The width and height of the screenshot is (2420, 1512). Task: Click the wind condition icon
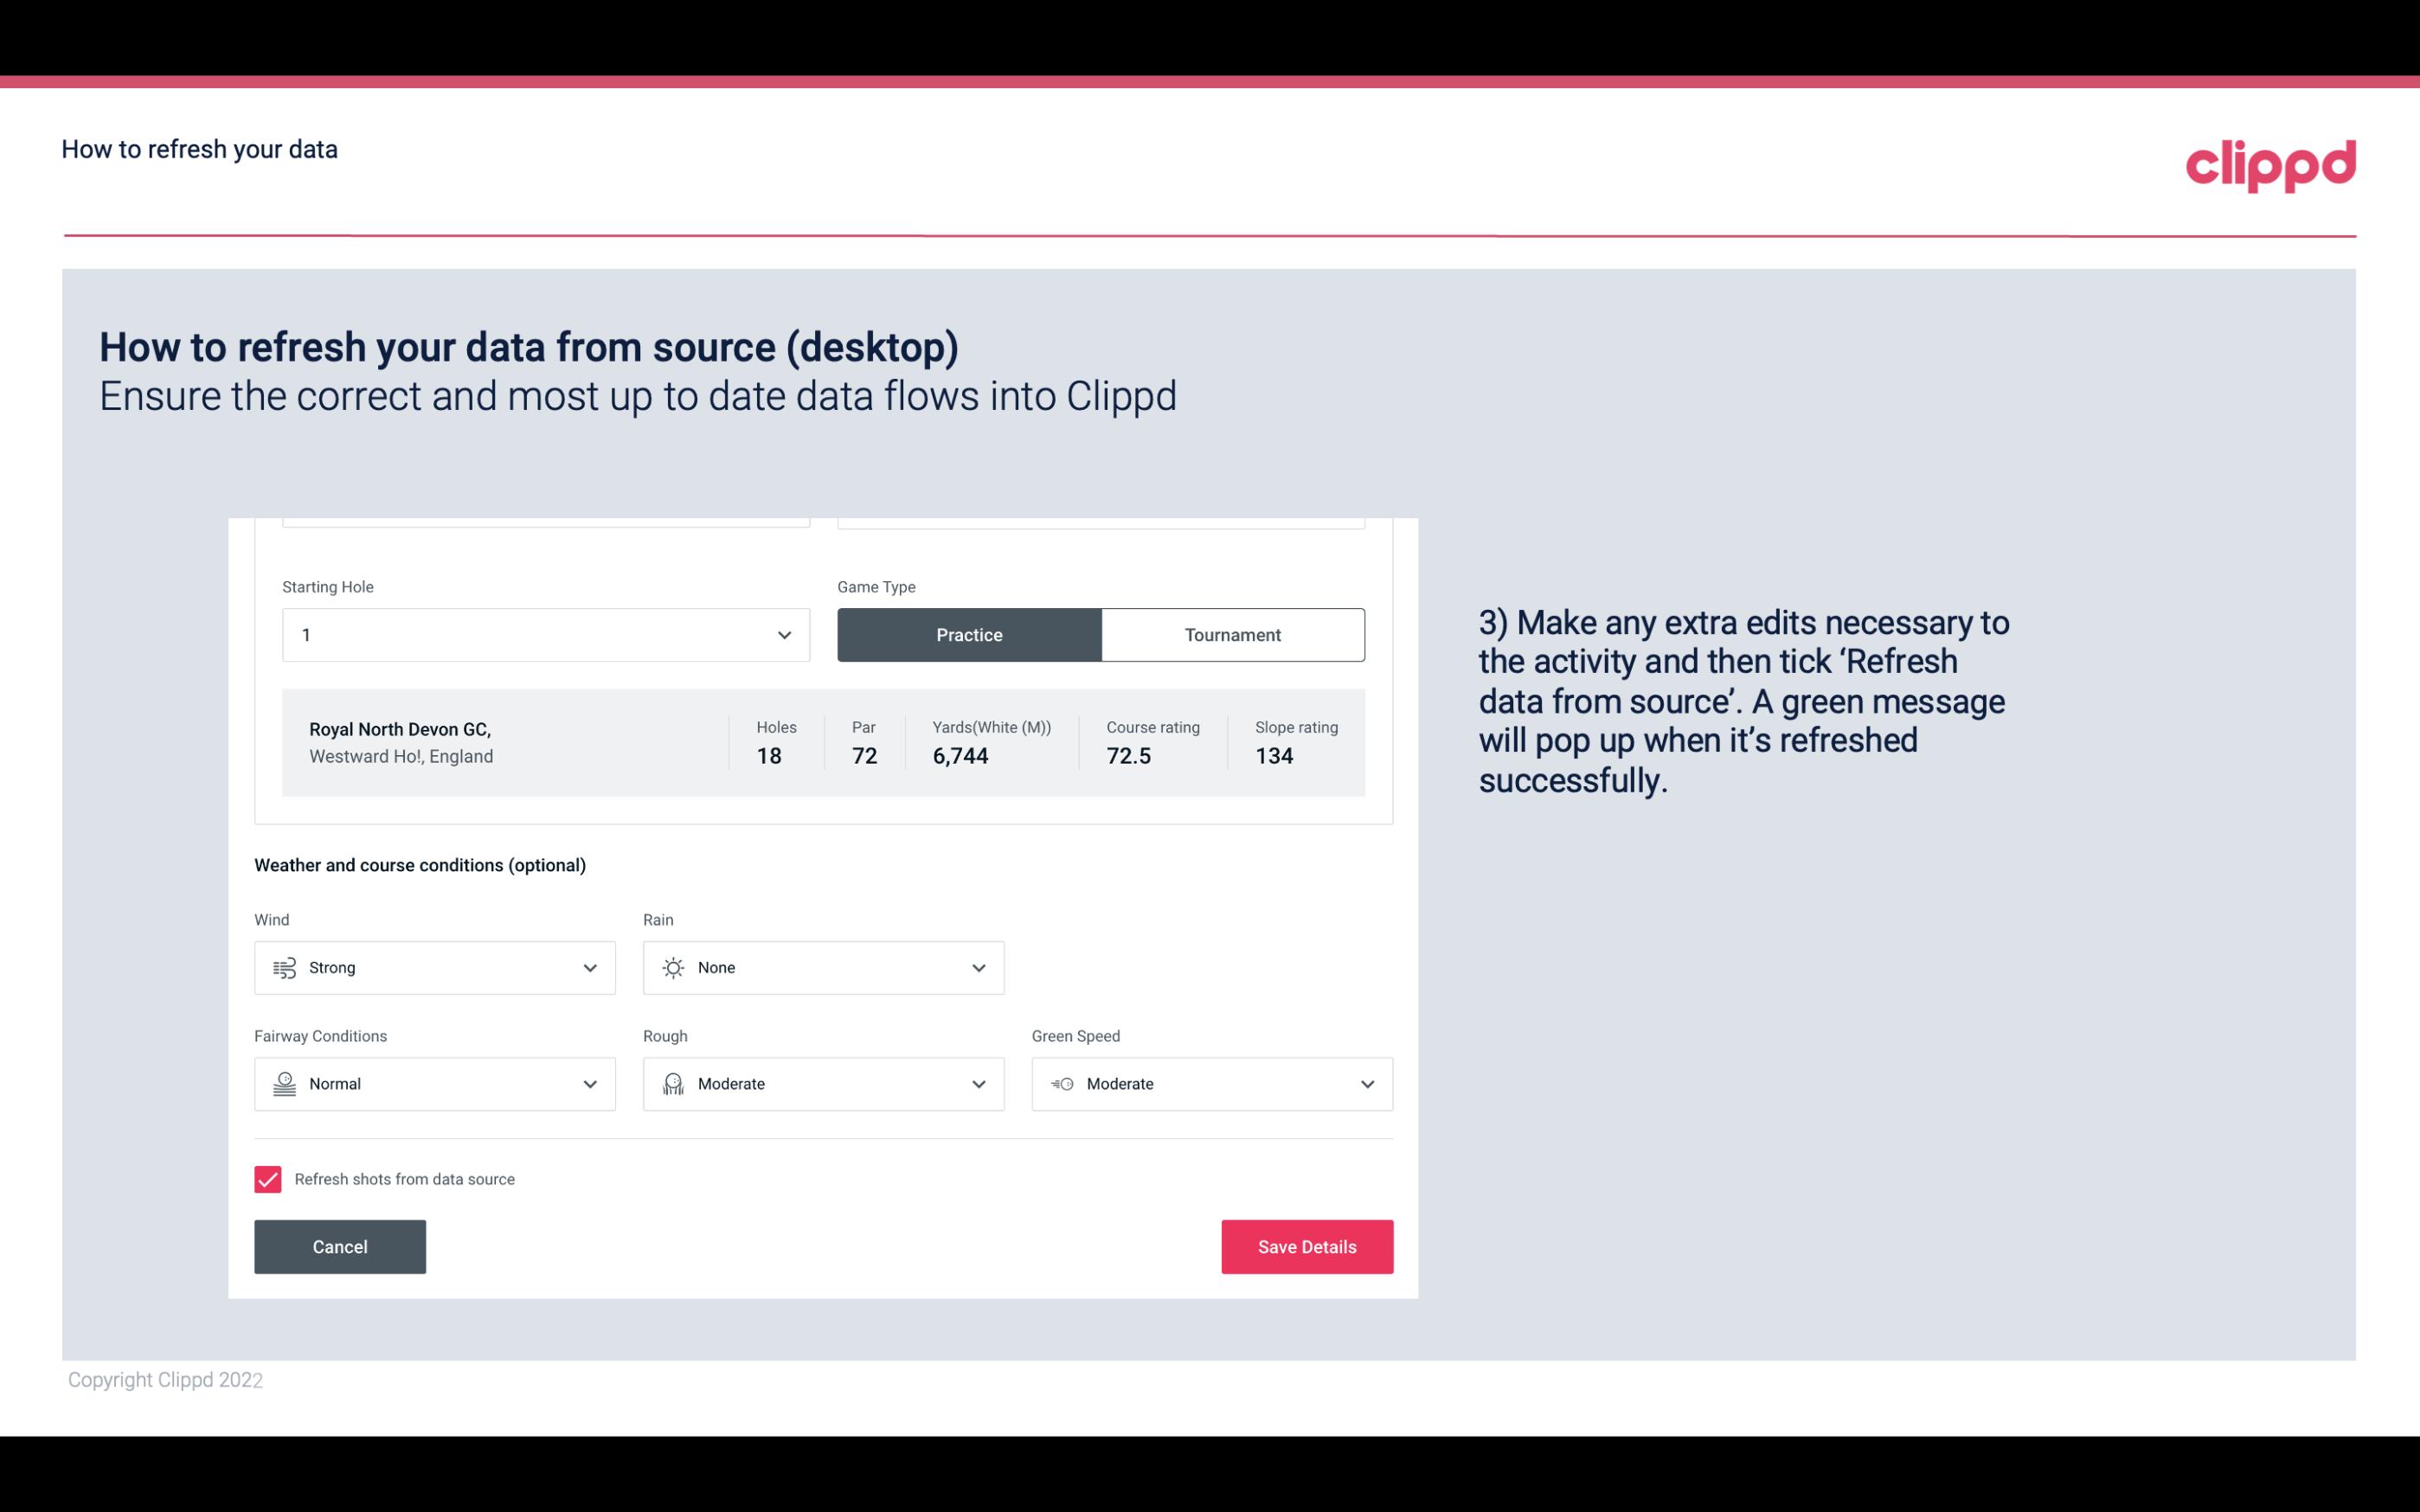tap(284, 967)
